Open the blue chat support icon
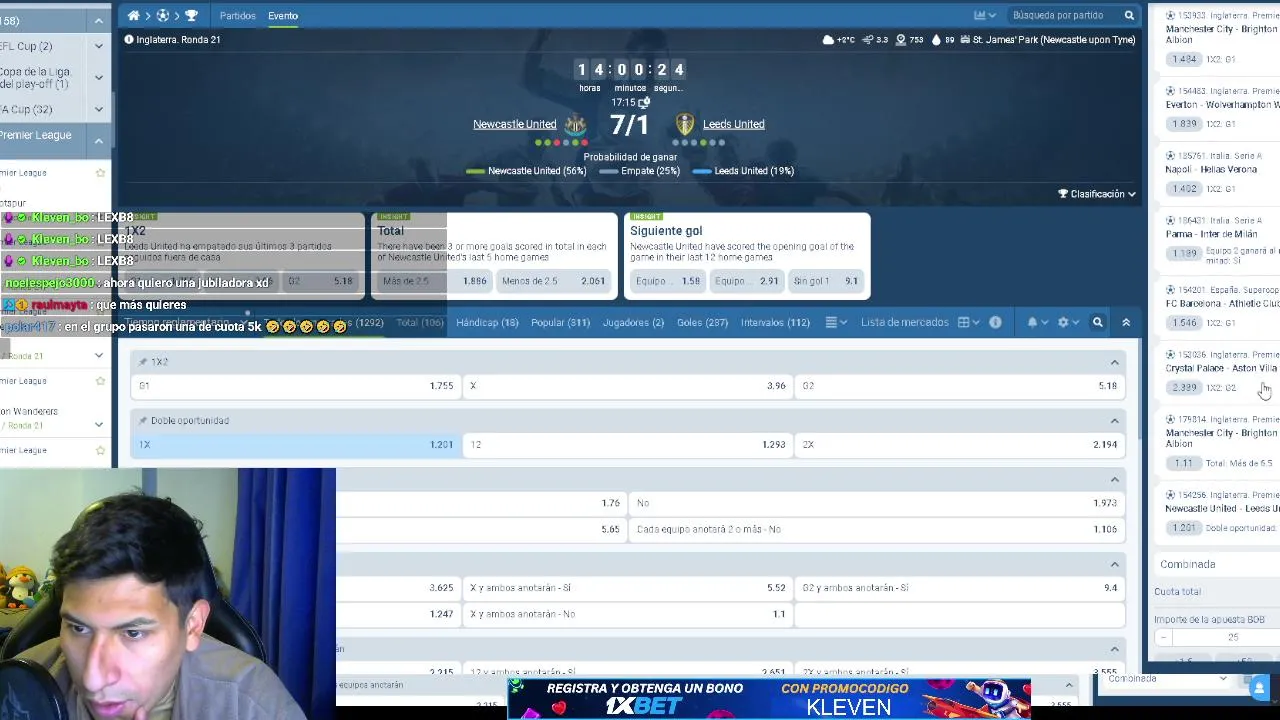The image size is (1280, 720). tap(1259, 687)
